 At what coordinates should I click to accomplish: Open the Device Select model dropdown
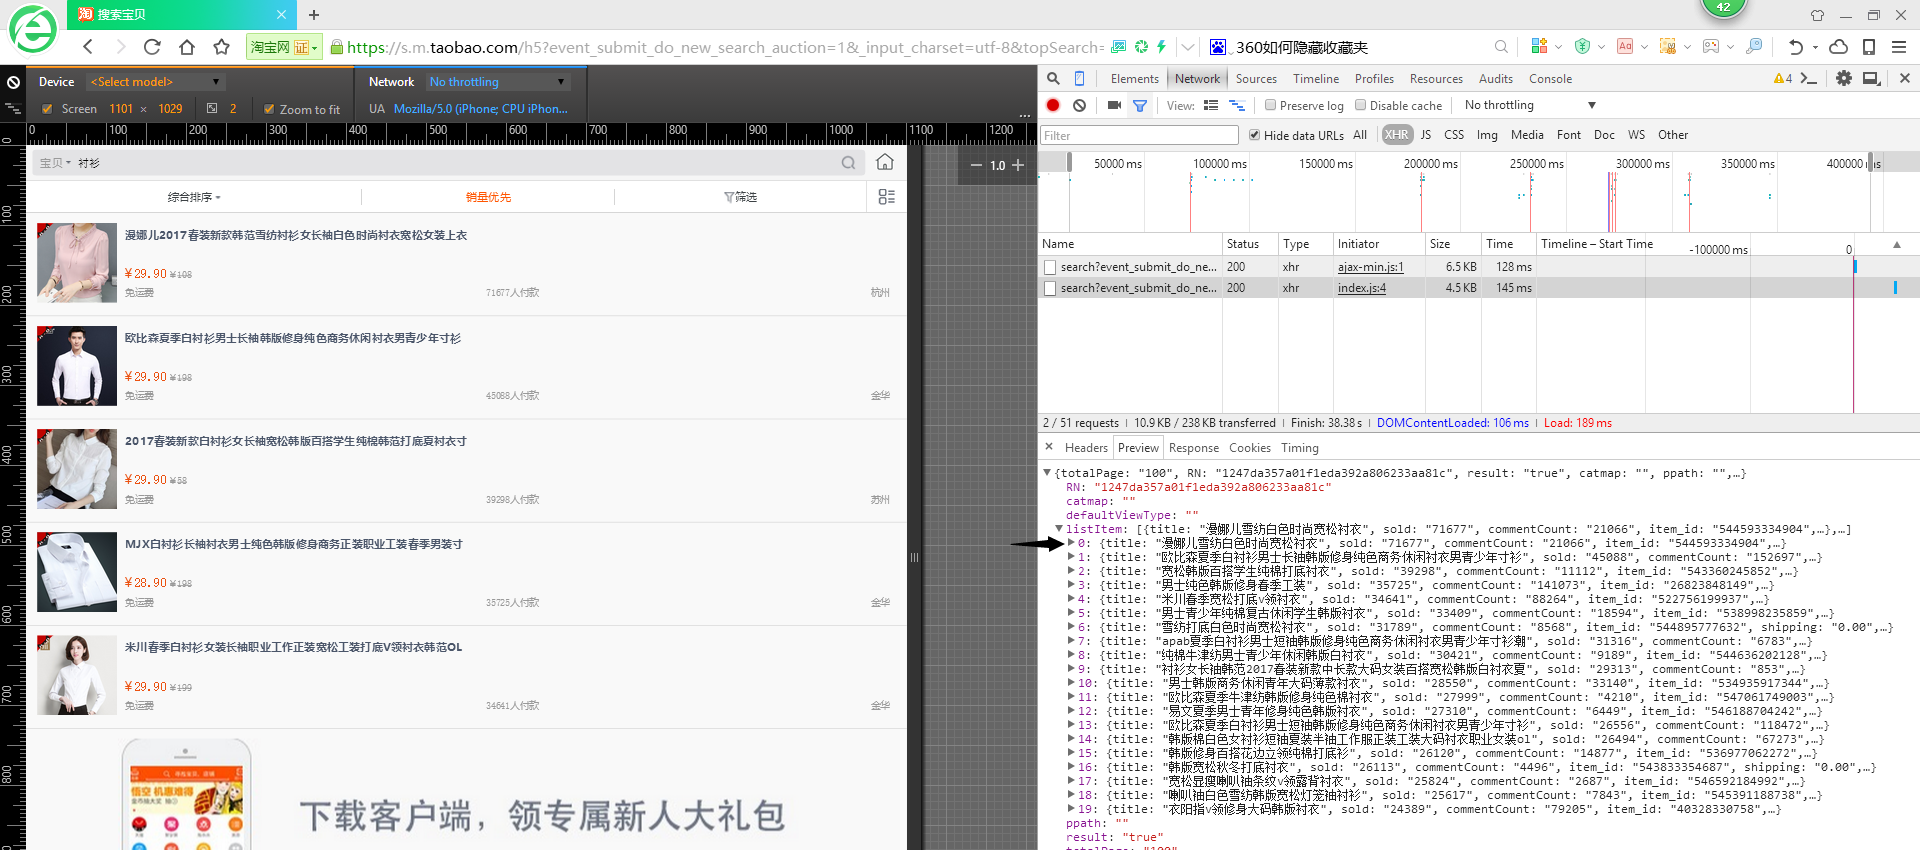pos(155,82)
